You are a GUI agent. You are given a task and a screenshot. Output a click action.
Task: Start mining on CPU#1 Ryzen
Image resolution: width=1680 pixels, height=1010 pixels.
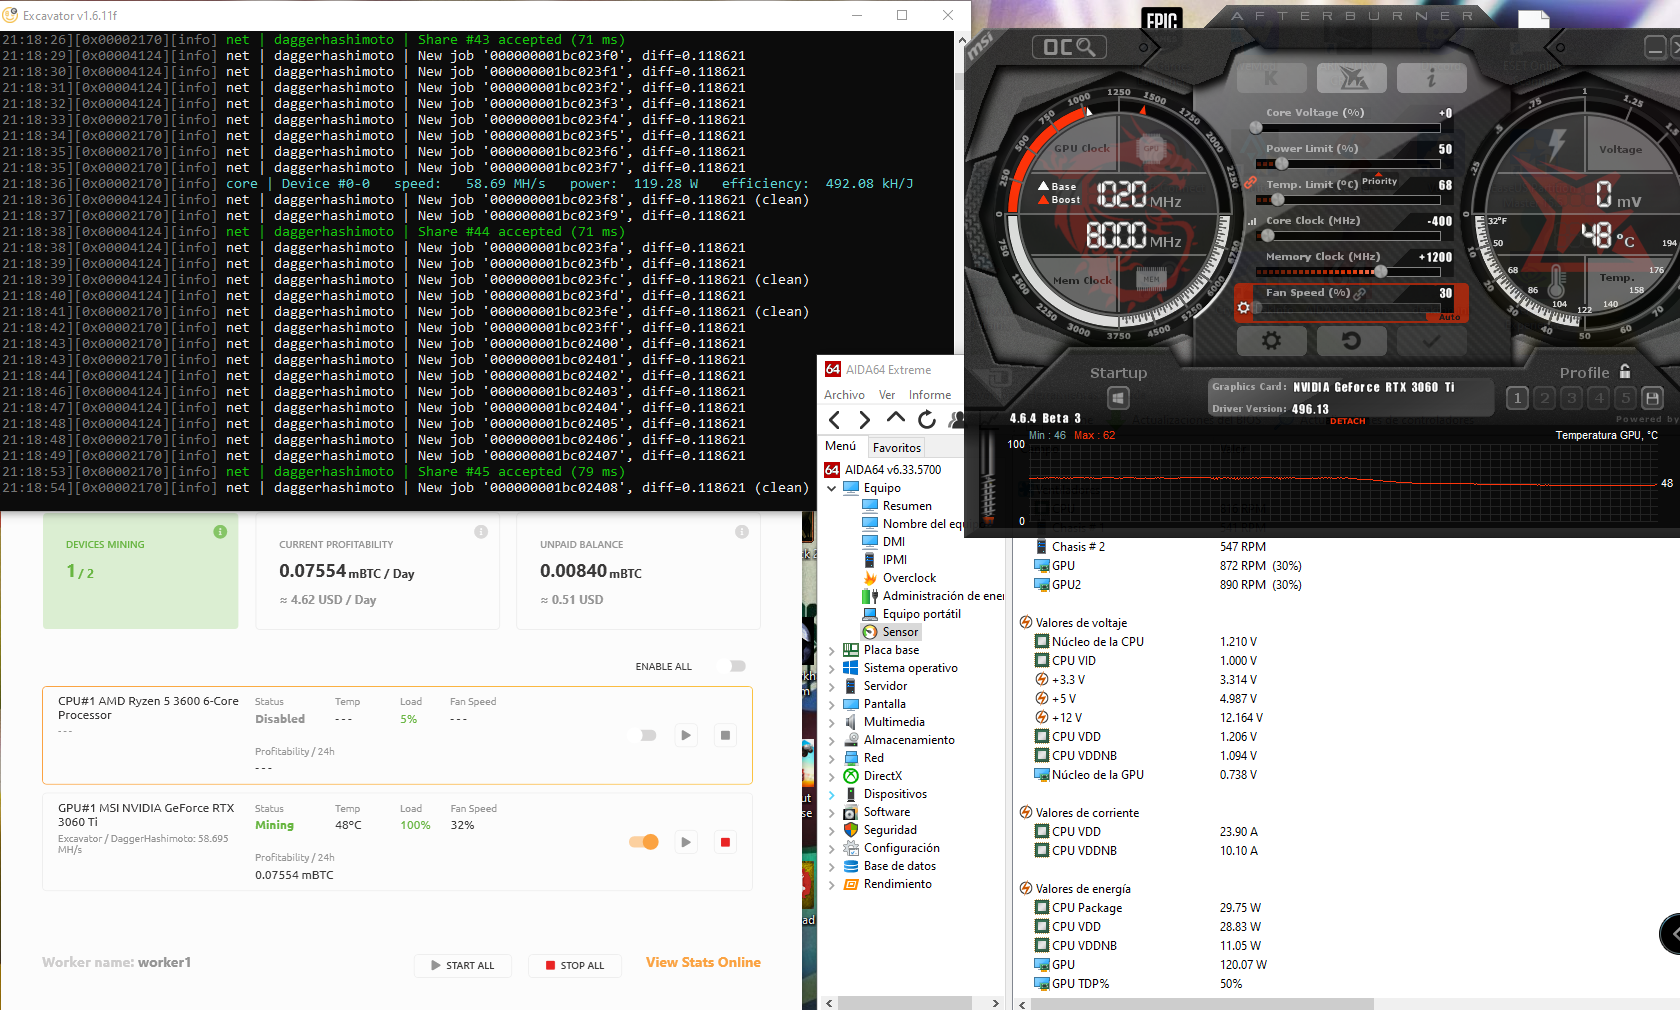tap(686, 735)
